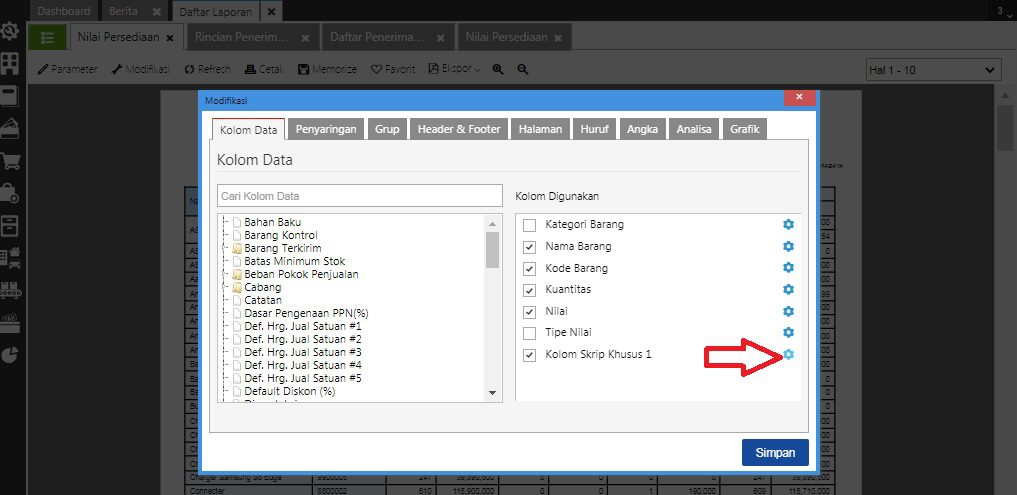Viewport: 1017px width, 495px height.
Task: Uncheck the Nama Barang checkbox
Action: (530, 247)
